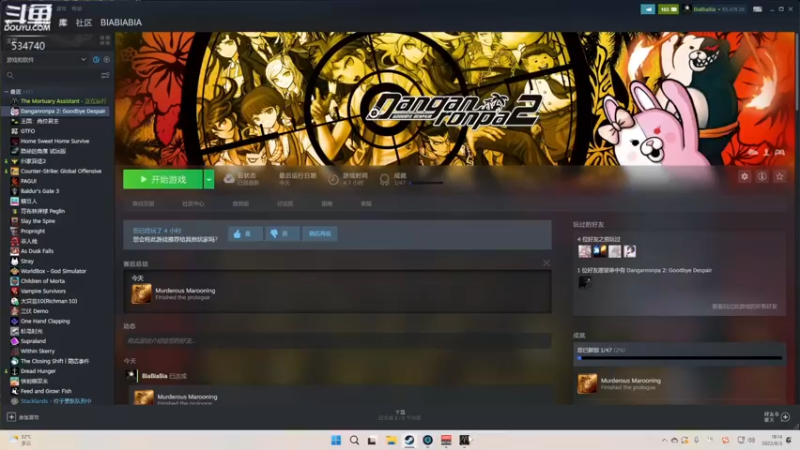This screenshot has width=800, height=450.
Task: Select Home Sweet Home Survive
Action: (x=55, y=141)
